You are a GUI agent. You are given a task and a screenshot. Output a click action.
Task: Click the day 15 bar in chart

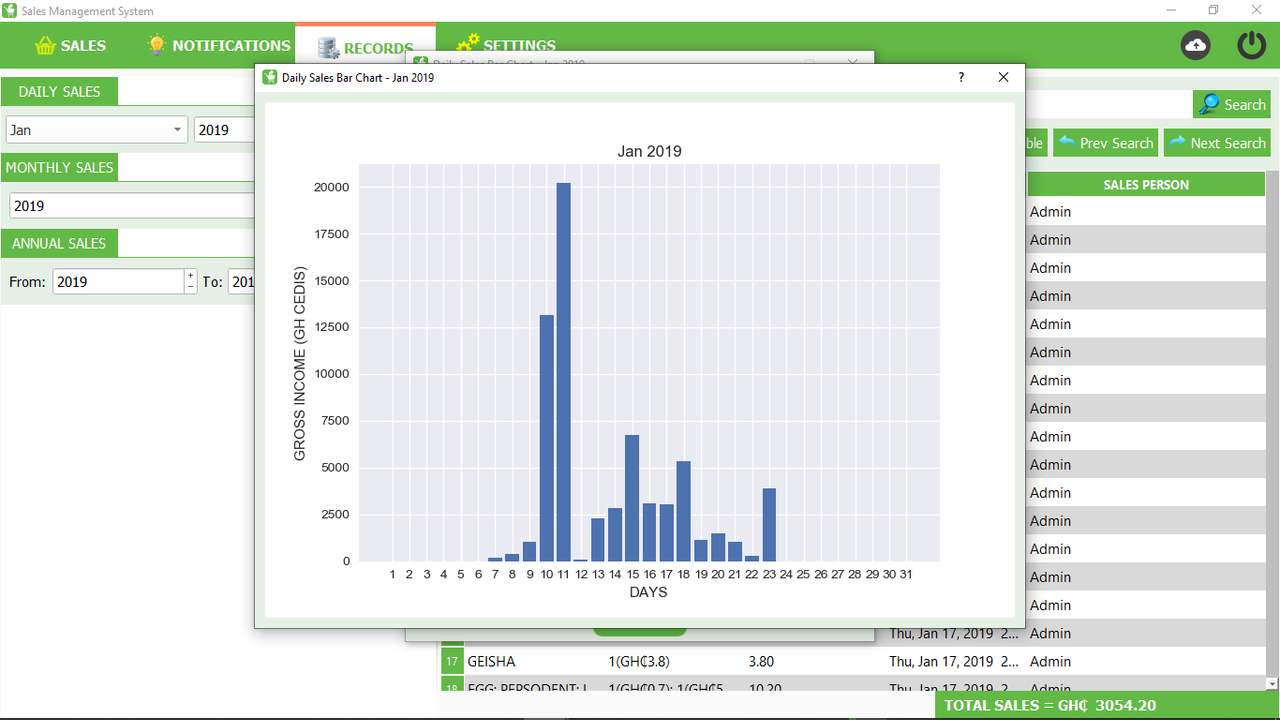(632, 498)
